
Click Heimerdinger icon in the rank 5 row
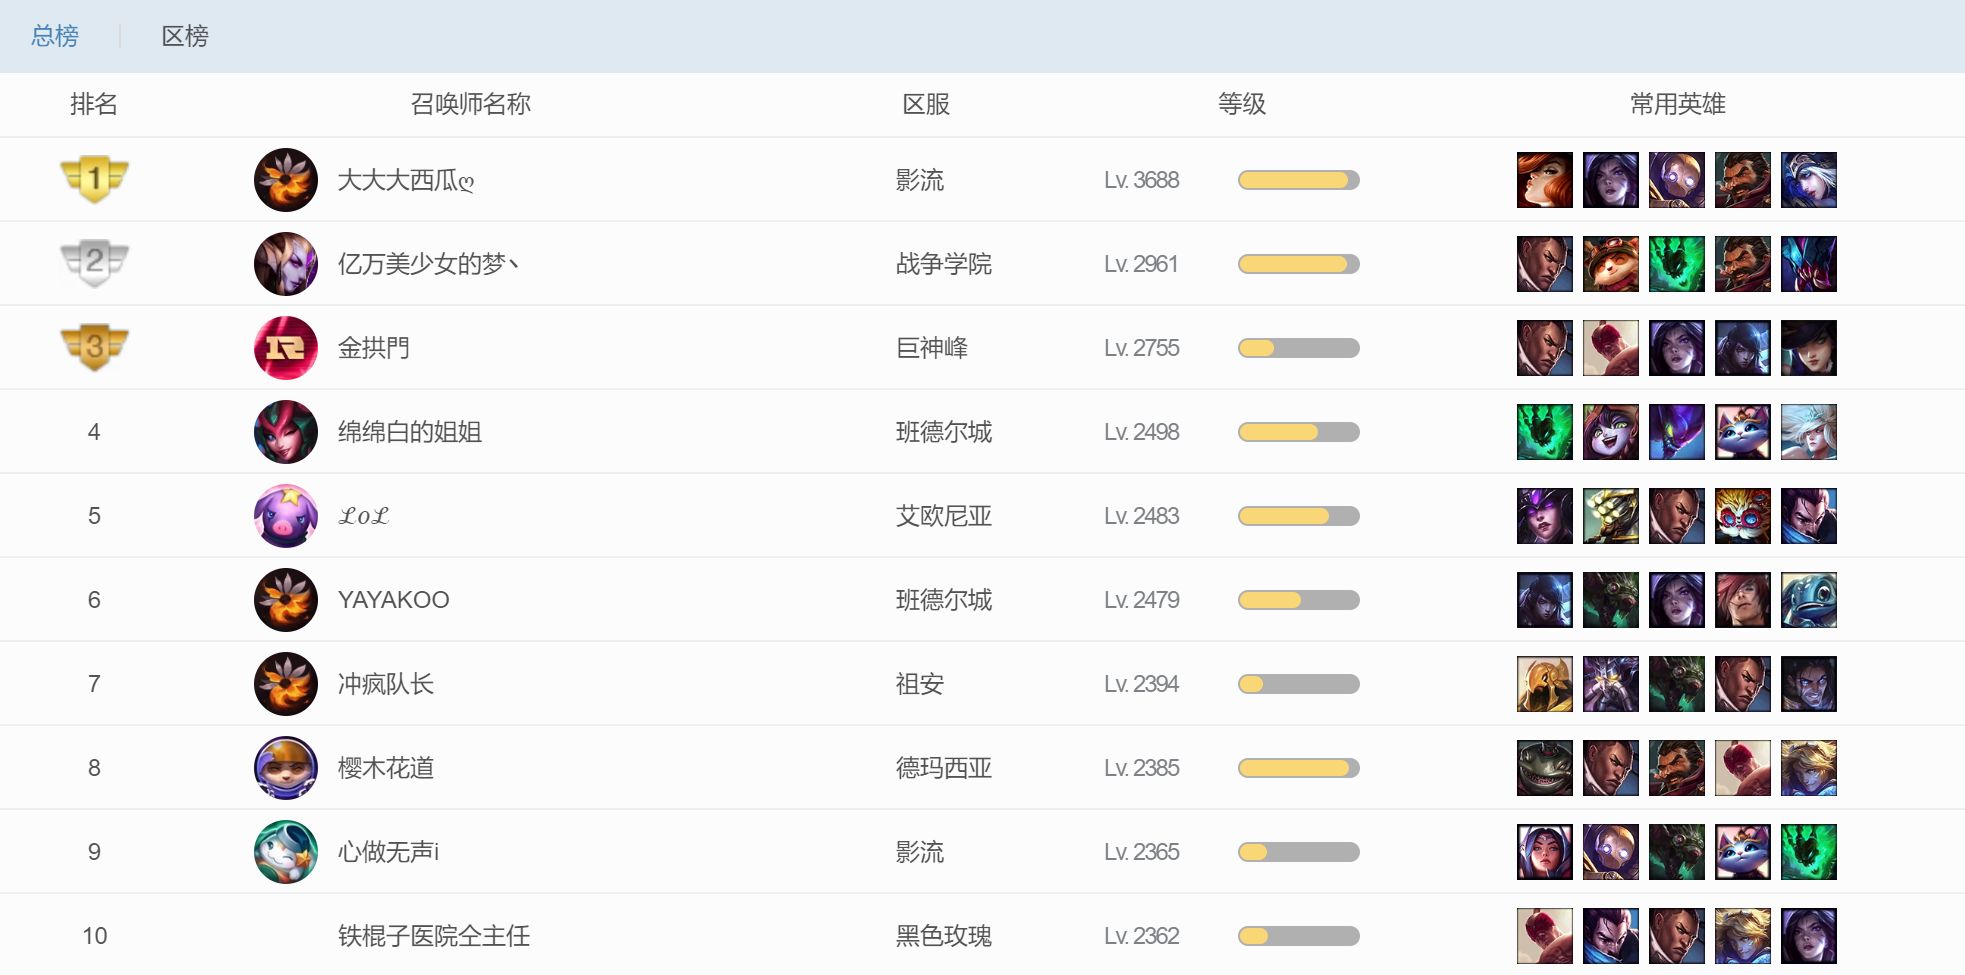1742,516
